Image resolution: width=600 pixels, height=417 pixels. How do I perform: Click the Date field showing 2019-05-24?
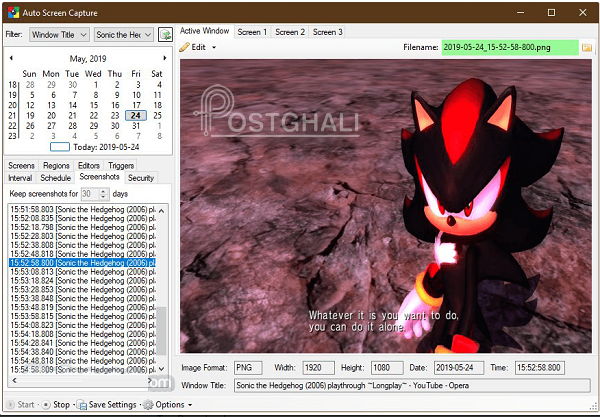[x=459, y=368]
